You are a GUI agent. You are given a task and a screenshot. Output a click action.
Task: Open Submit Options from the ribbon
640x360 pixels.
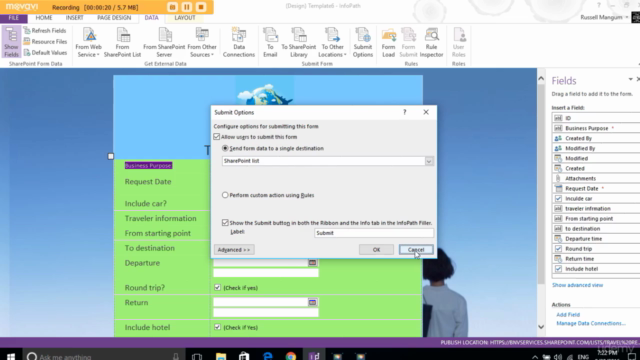363,42
